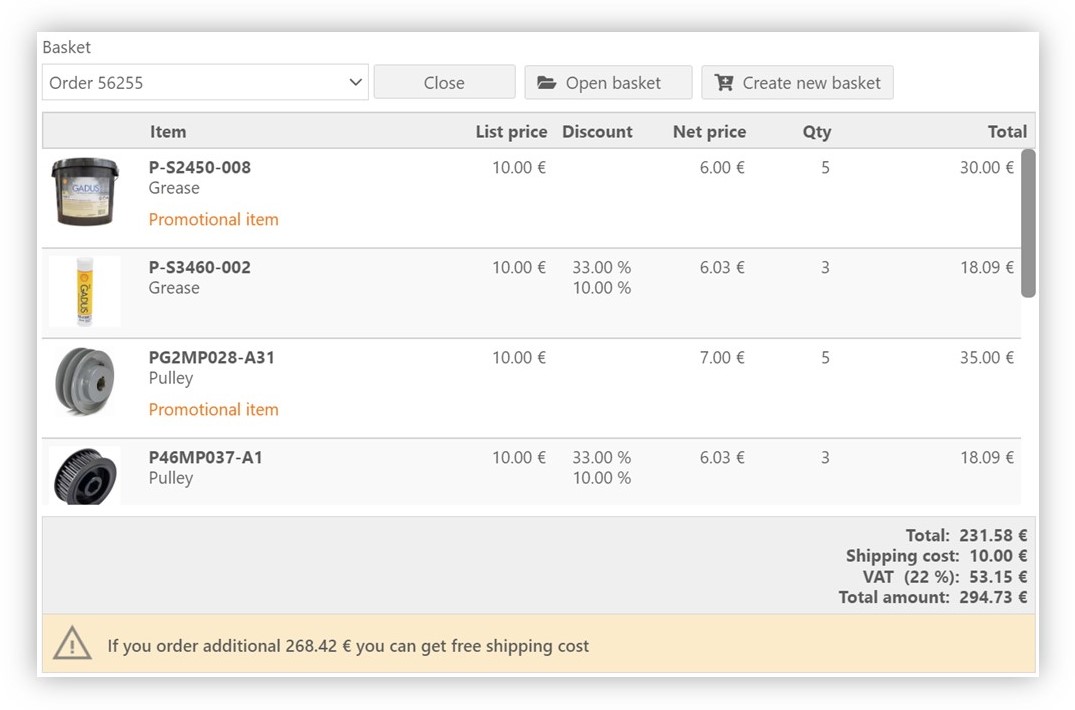This screenshot has width=1075, height=710.
Task: Open the Order 56255 basket dropdown
Action: click(205, 83)
